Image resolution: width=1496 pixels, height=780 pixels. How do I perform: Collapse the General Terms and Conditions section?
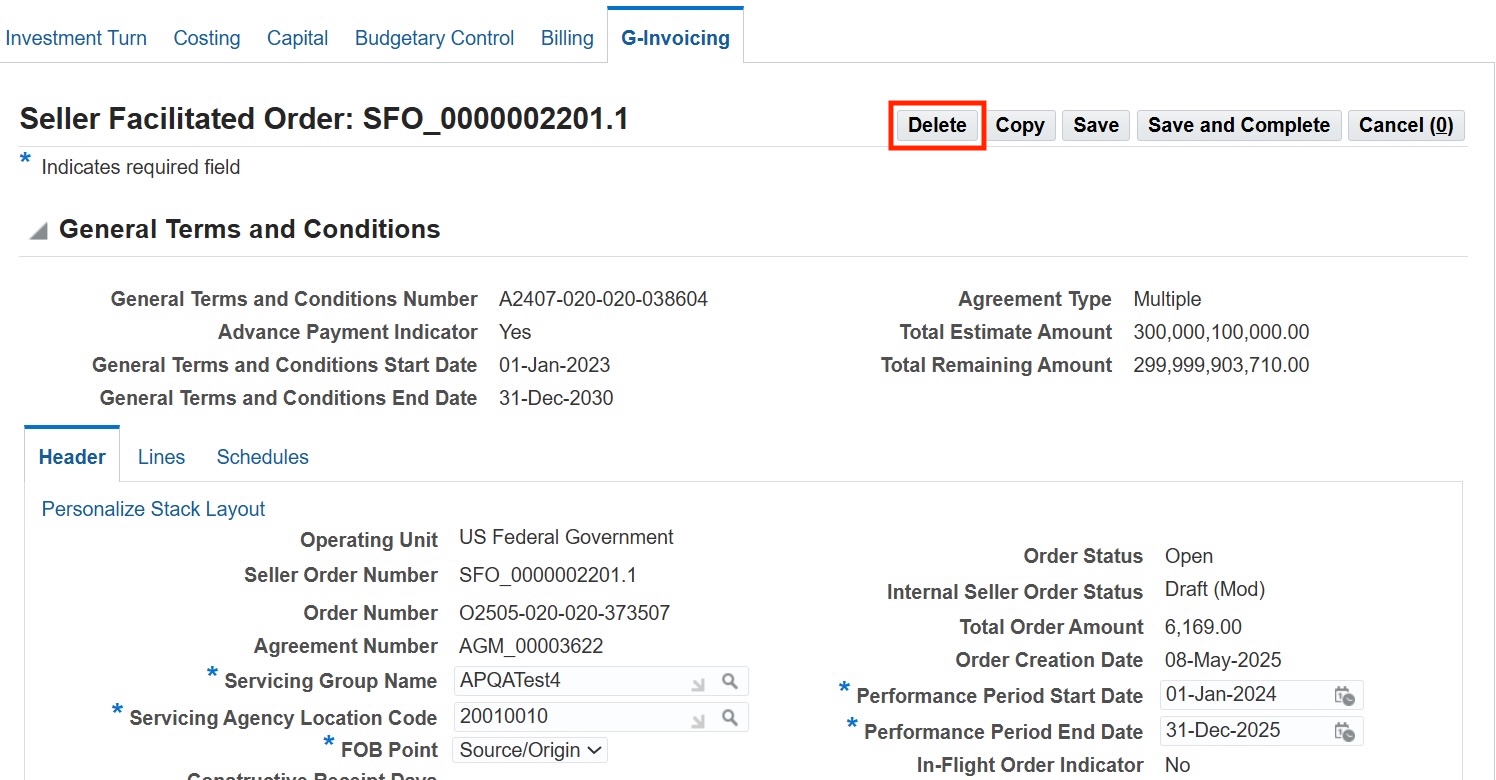coord(38,231)
